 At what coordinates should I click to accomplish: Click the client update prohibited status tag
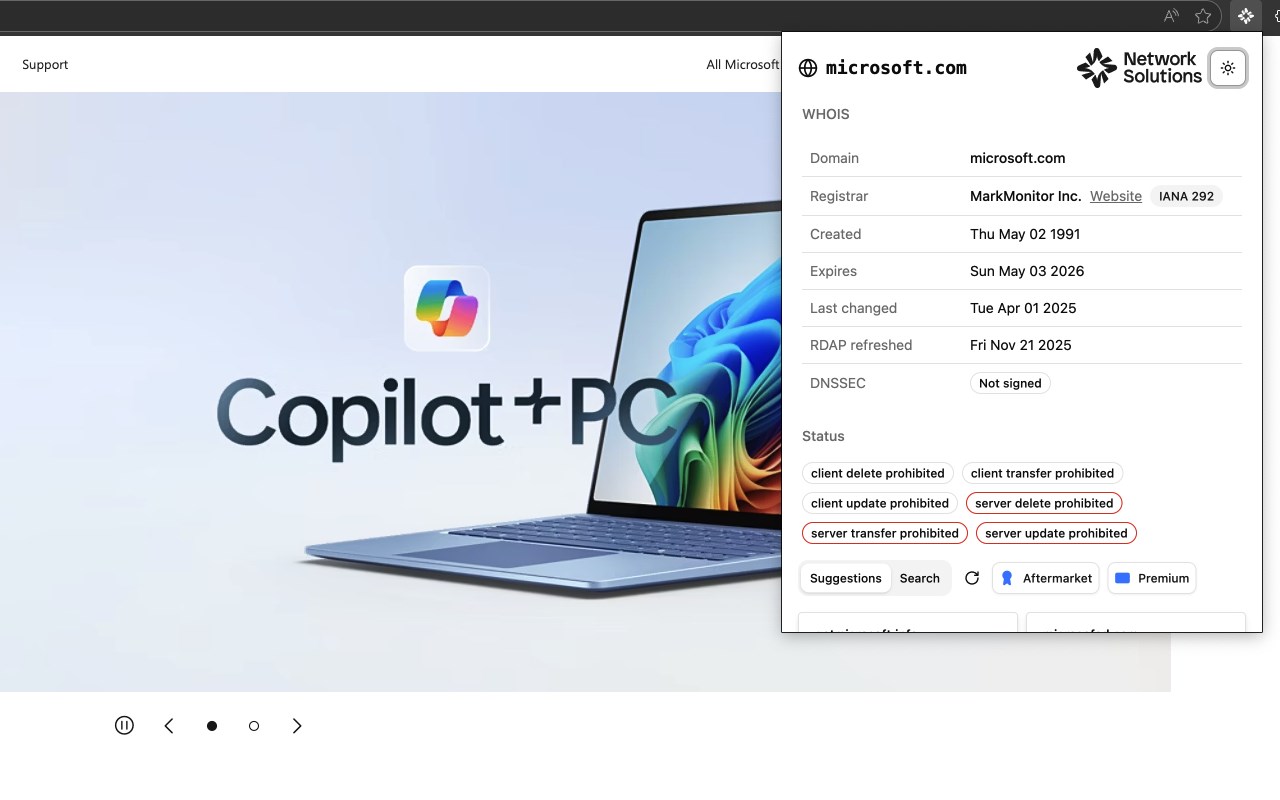[880, 503]
